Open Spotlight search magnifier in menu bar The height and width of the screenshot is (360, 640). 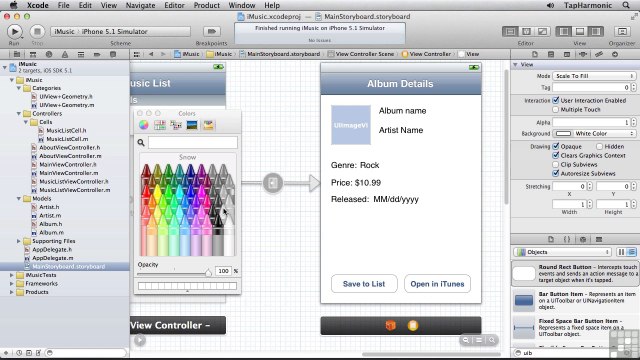(x=626, y=5)
